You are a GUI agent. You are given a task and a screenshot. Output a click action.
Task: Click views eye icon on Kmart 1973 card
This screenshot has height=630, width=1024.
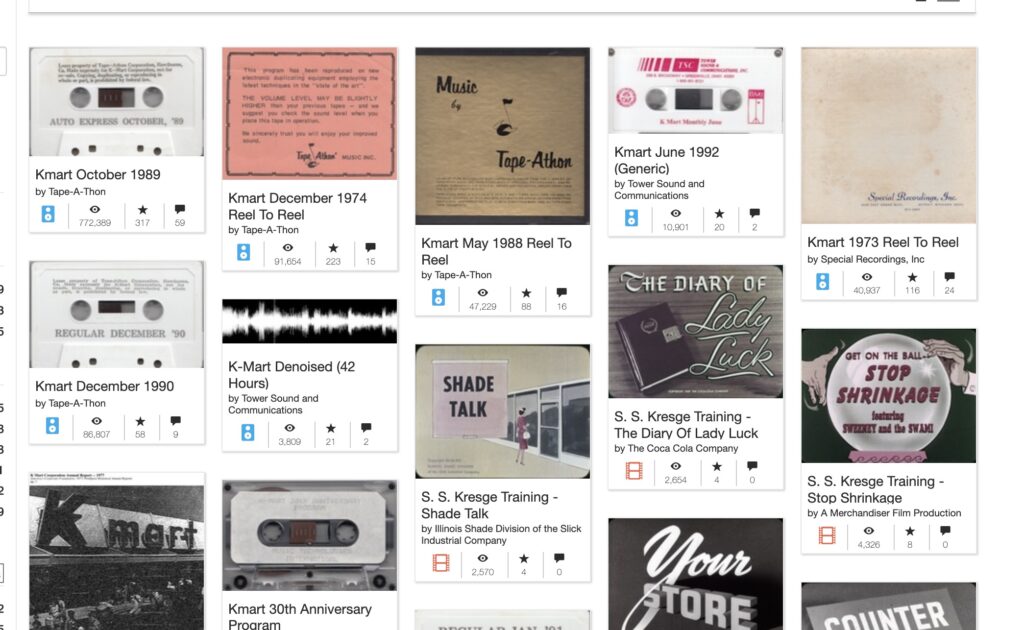(867, 277)
